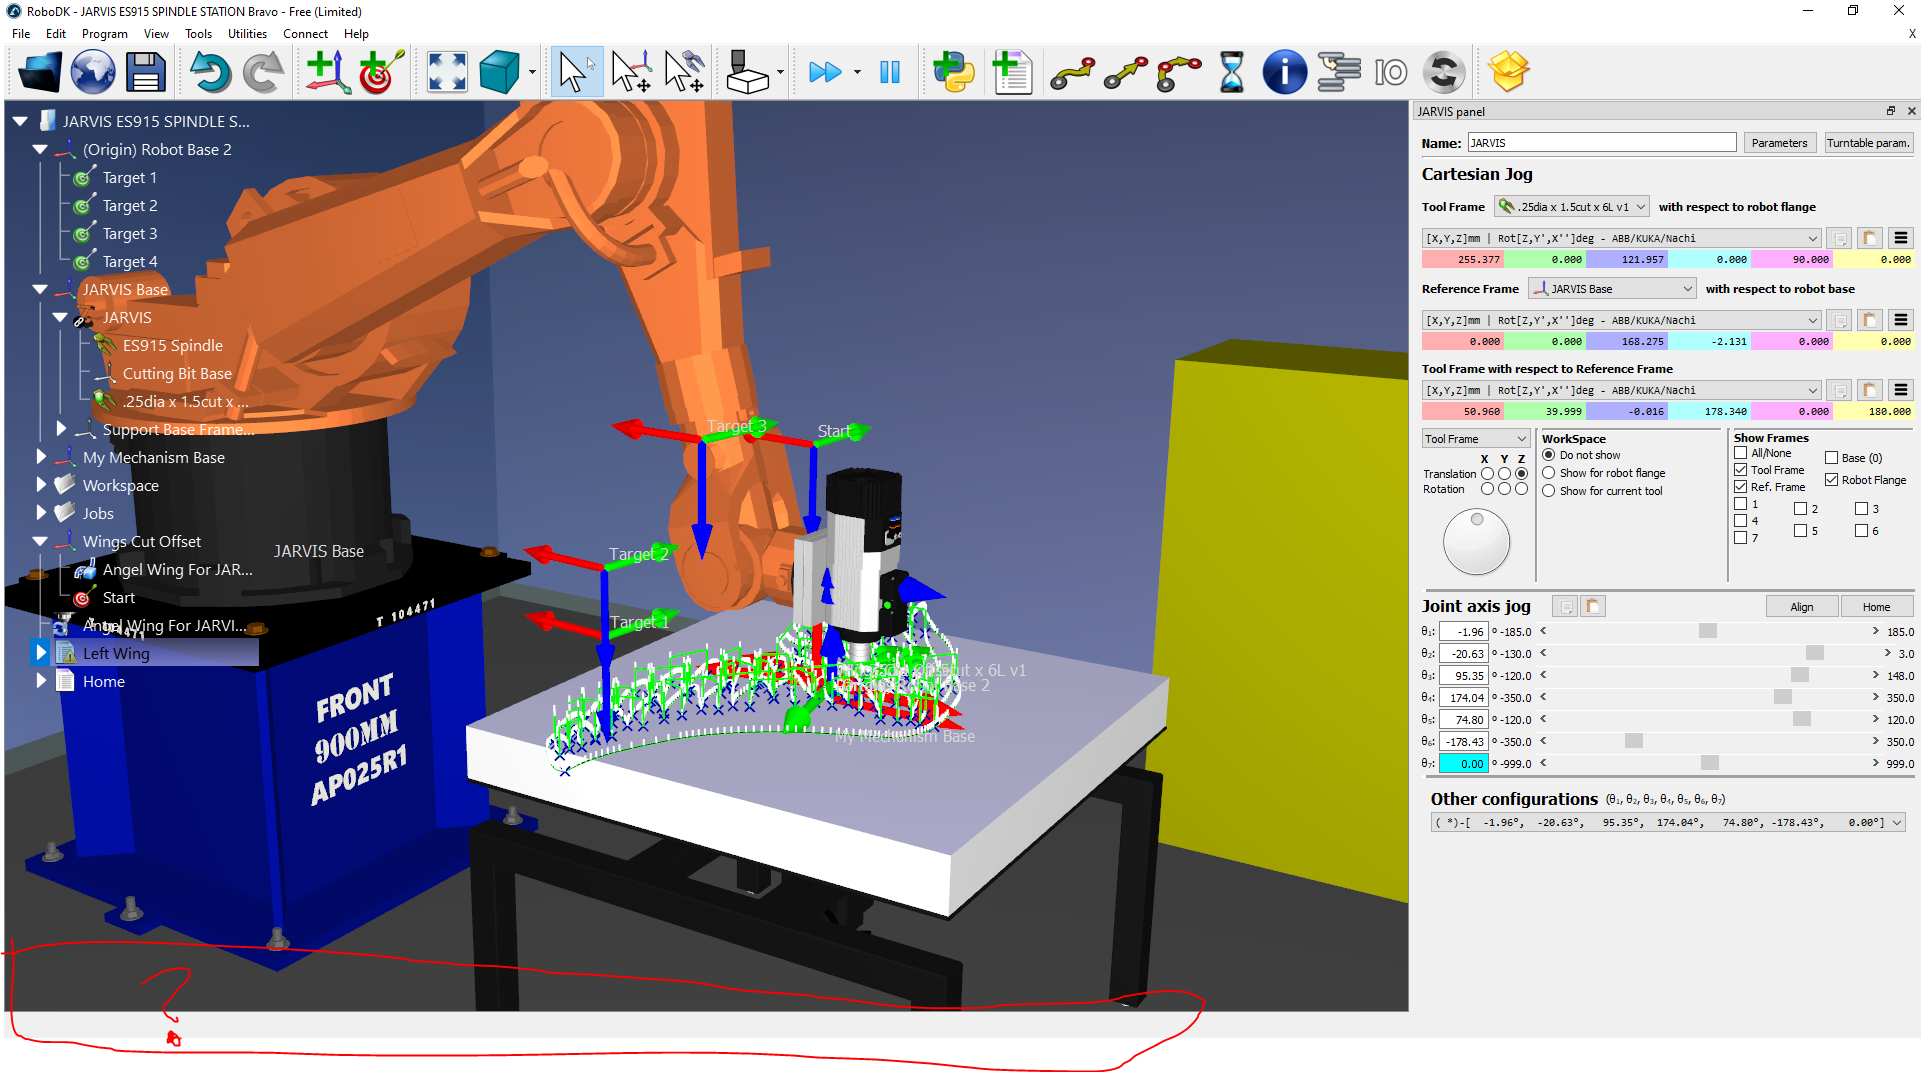The image size is (1921, 1072).
Task: Click the Home button in Joint axis jog
Action: coord(1875,607)
